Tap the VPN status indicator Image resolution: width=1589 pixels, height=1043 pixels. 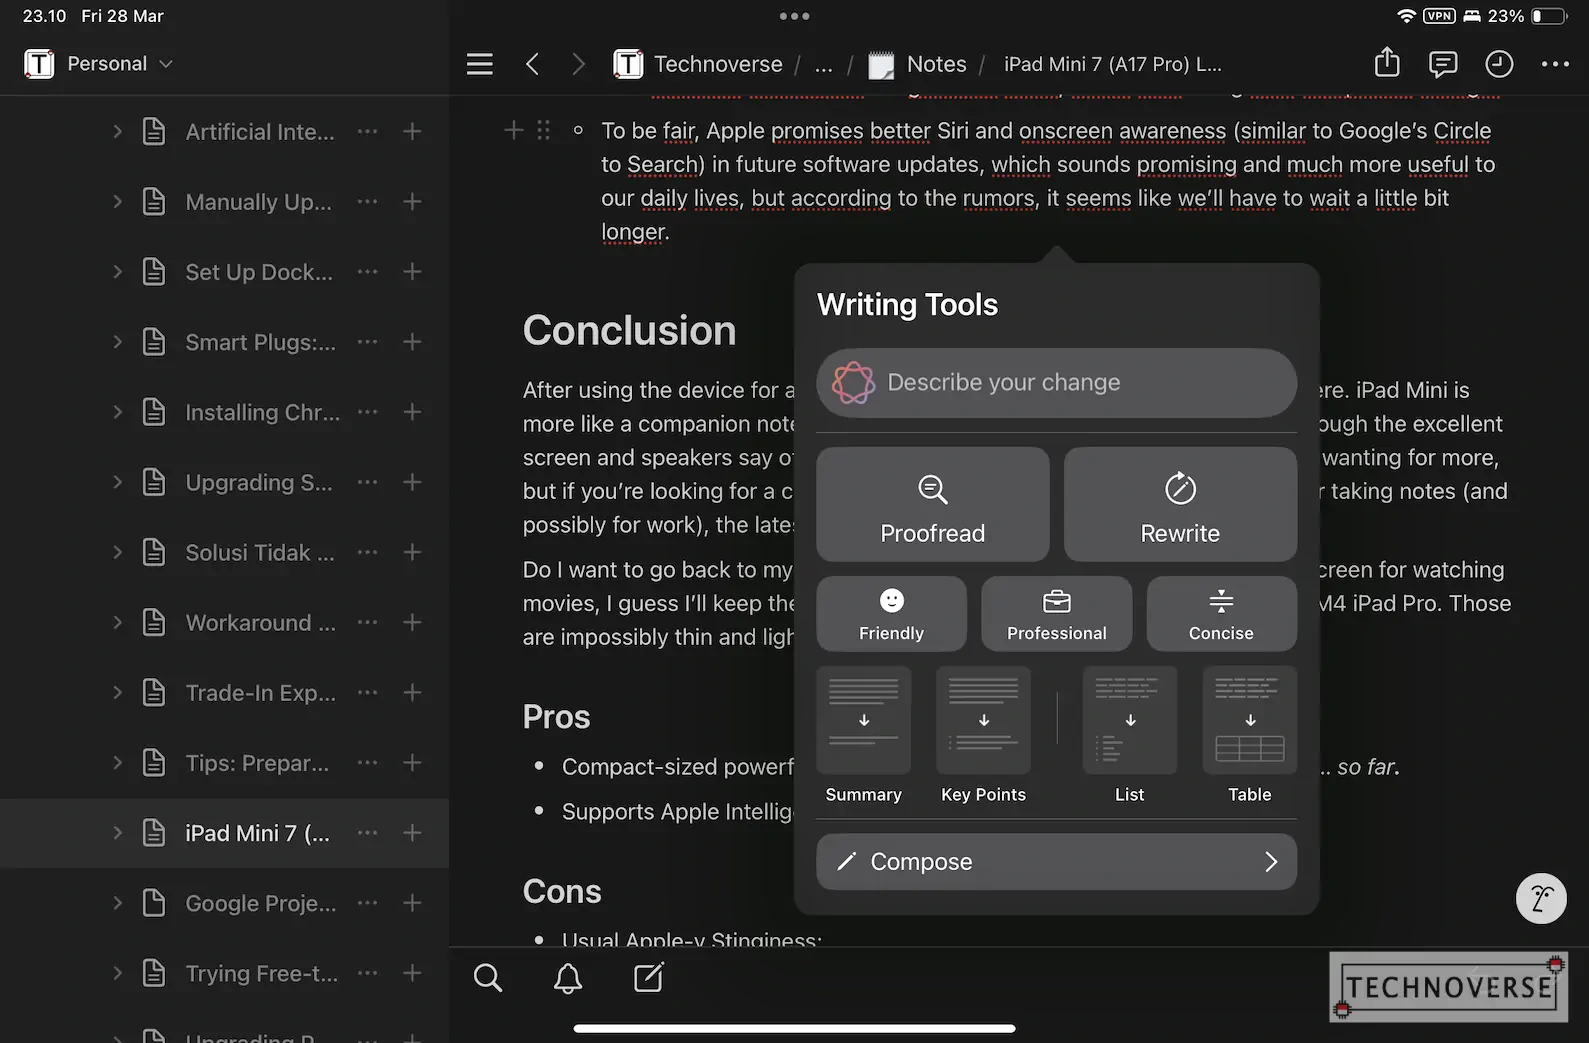(x=1439, y=16)
